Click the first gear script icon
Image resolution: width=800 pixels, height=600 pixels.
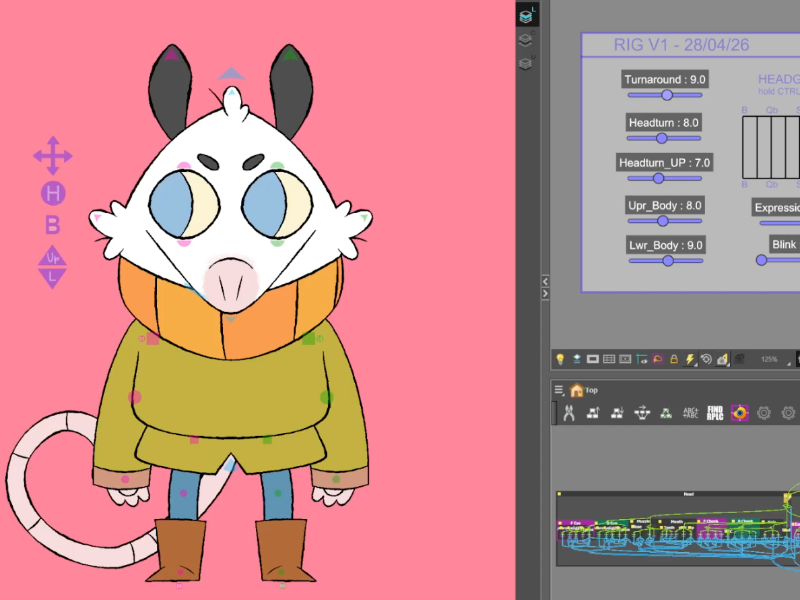tap(764, 413)
